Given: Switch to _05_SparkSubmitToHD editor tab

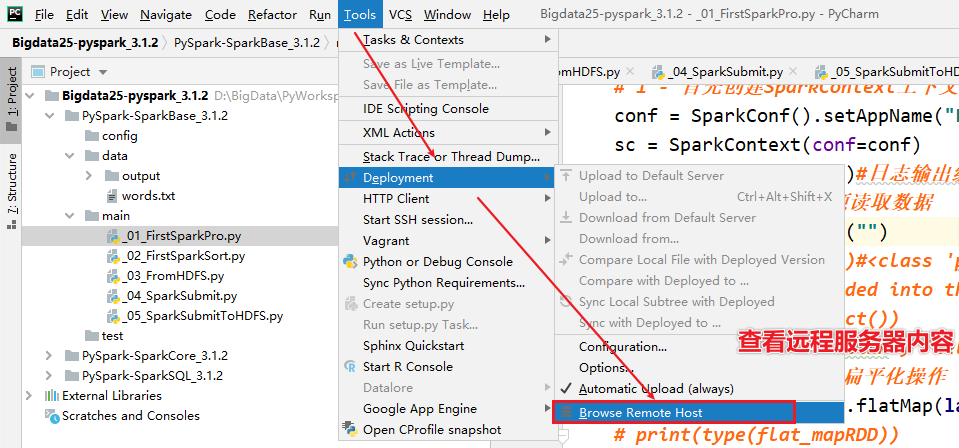Looking at the screenshot, I should [x=887, y=72].
